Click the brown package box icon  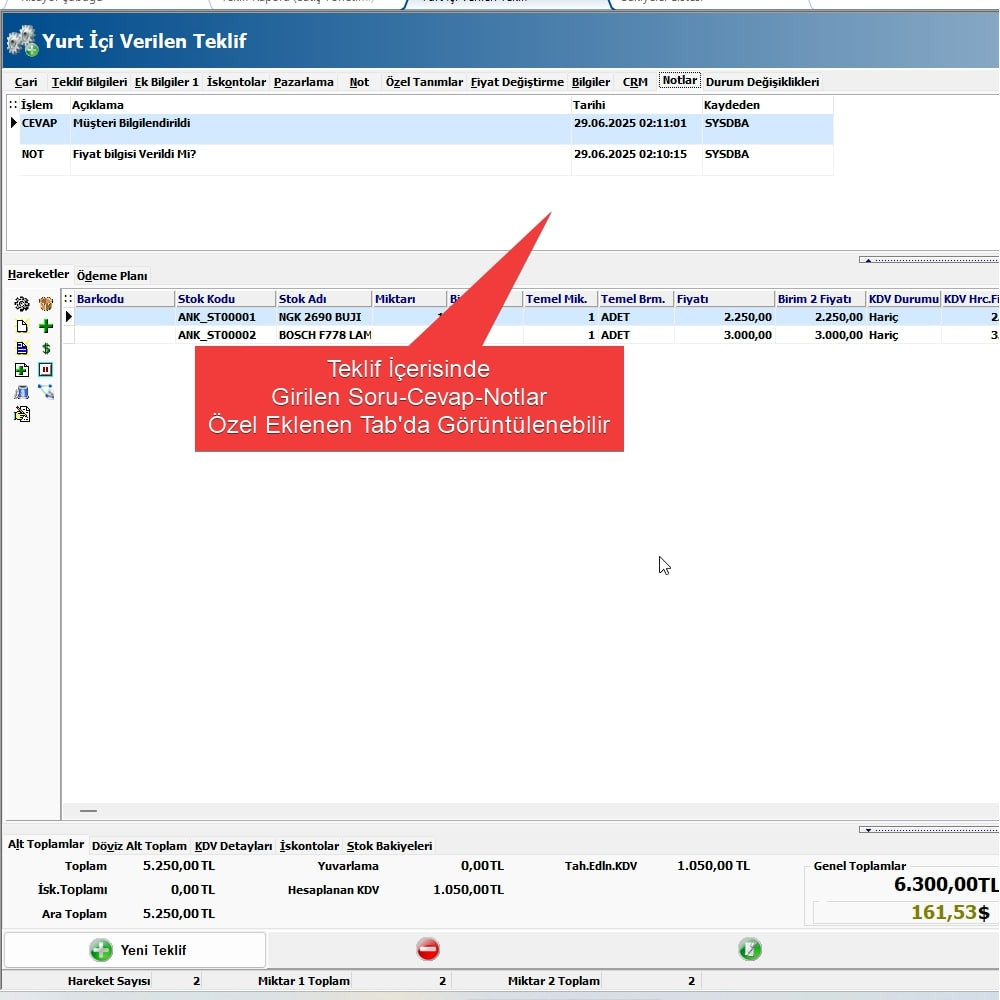46,304
